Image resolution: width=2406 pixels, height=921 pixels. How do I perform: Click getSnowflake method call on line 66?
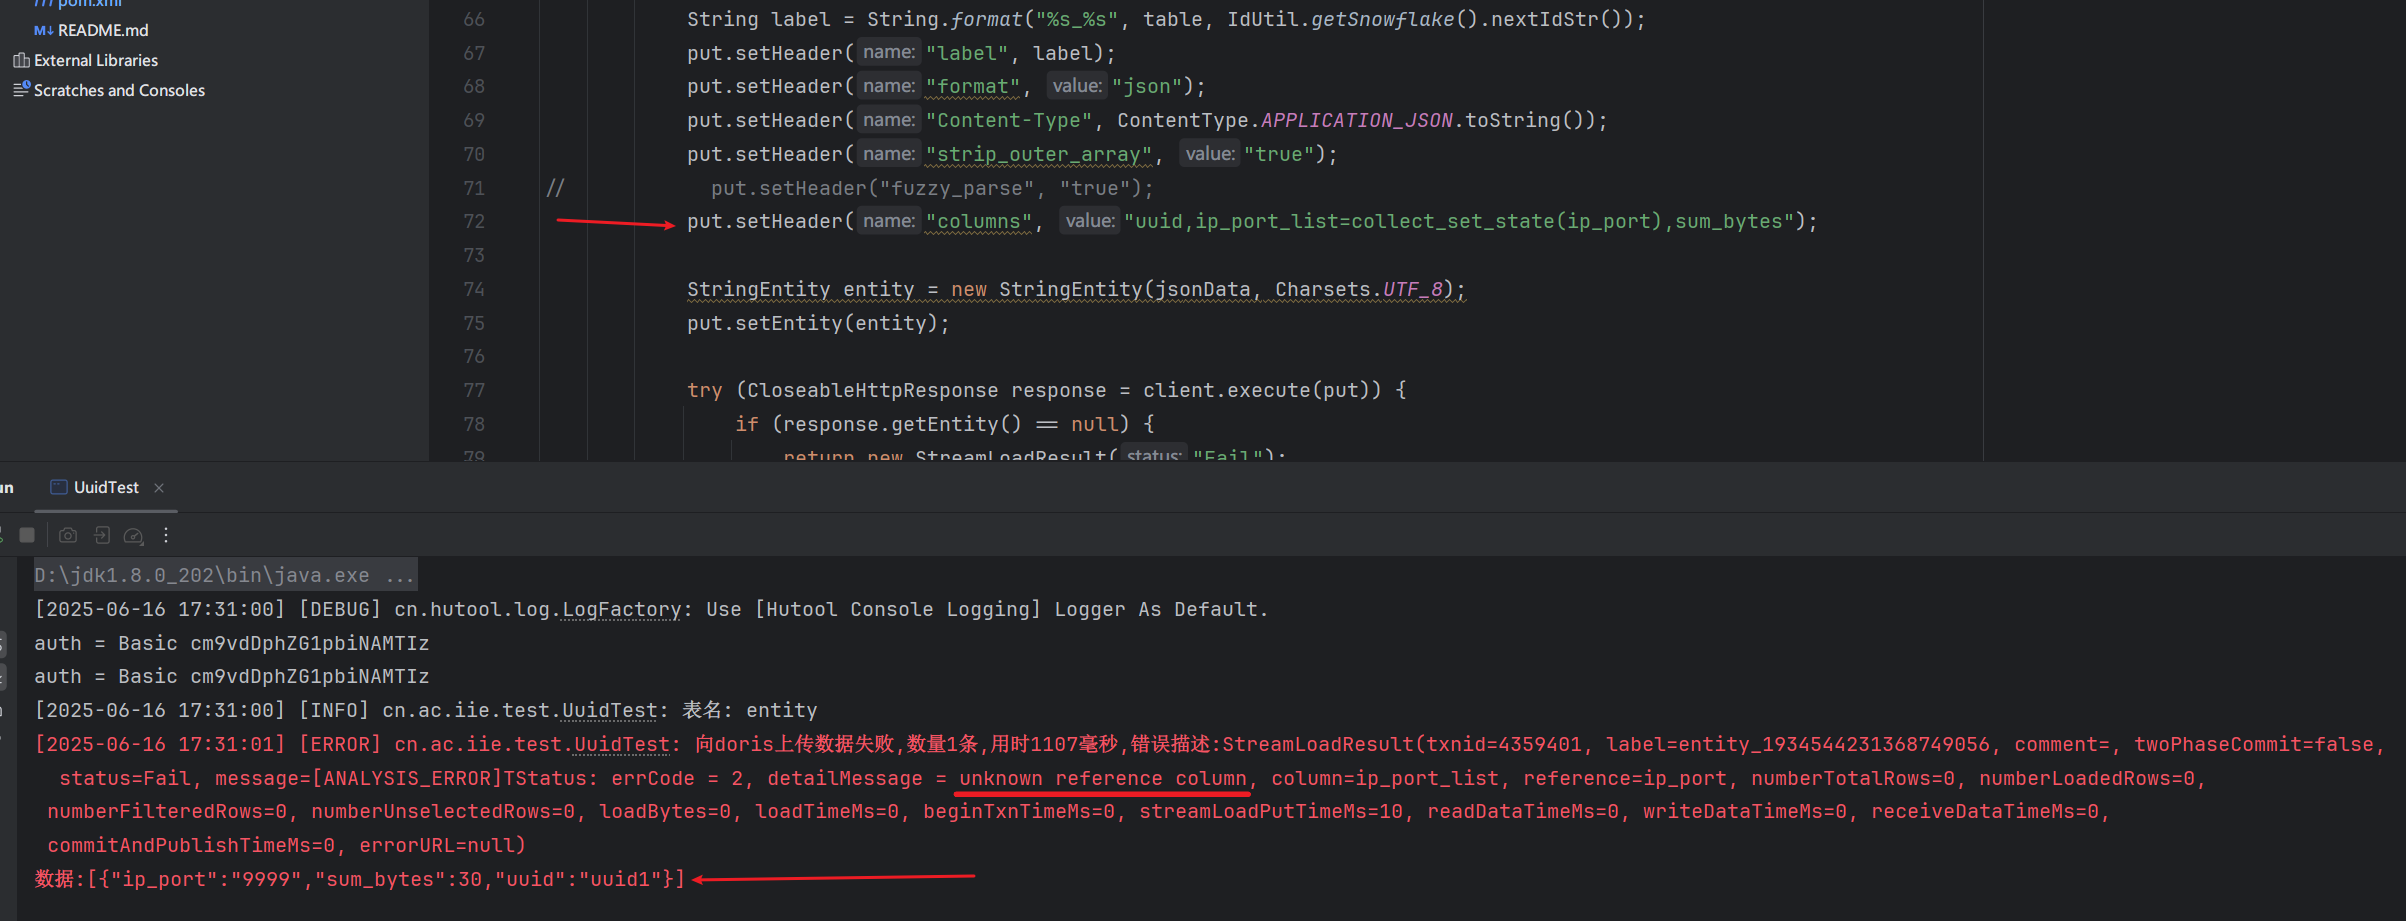(x=1382, y=19)
